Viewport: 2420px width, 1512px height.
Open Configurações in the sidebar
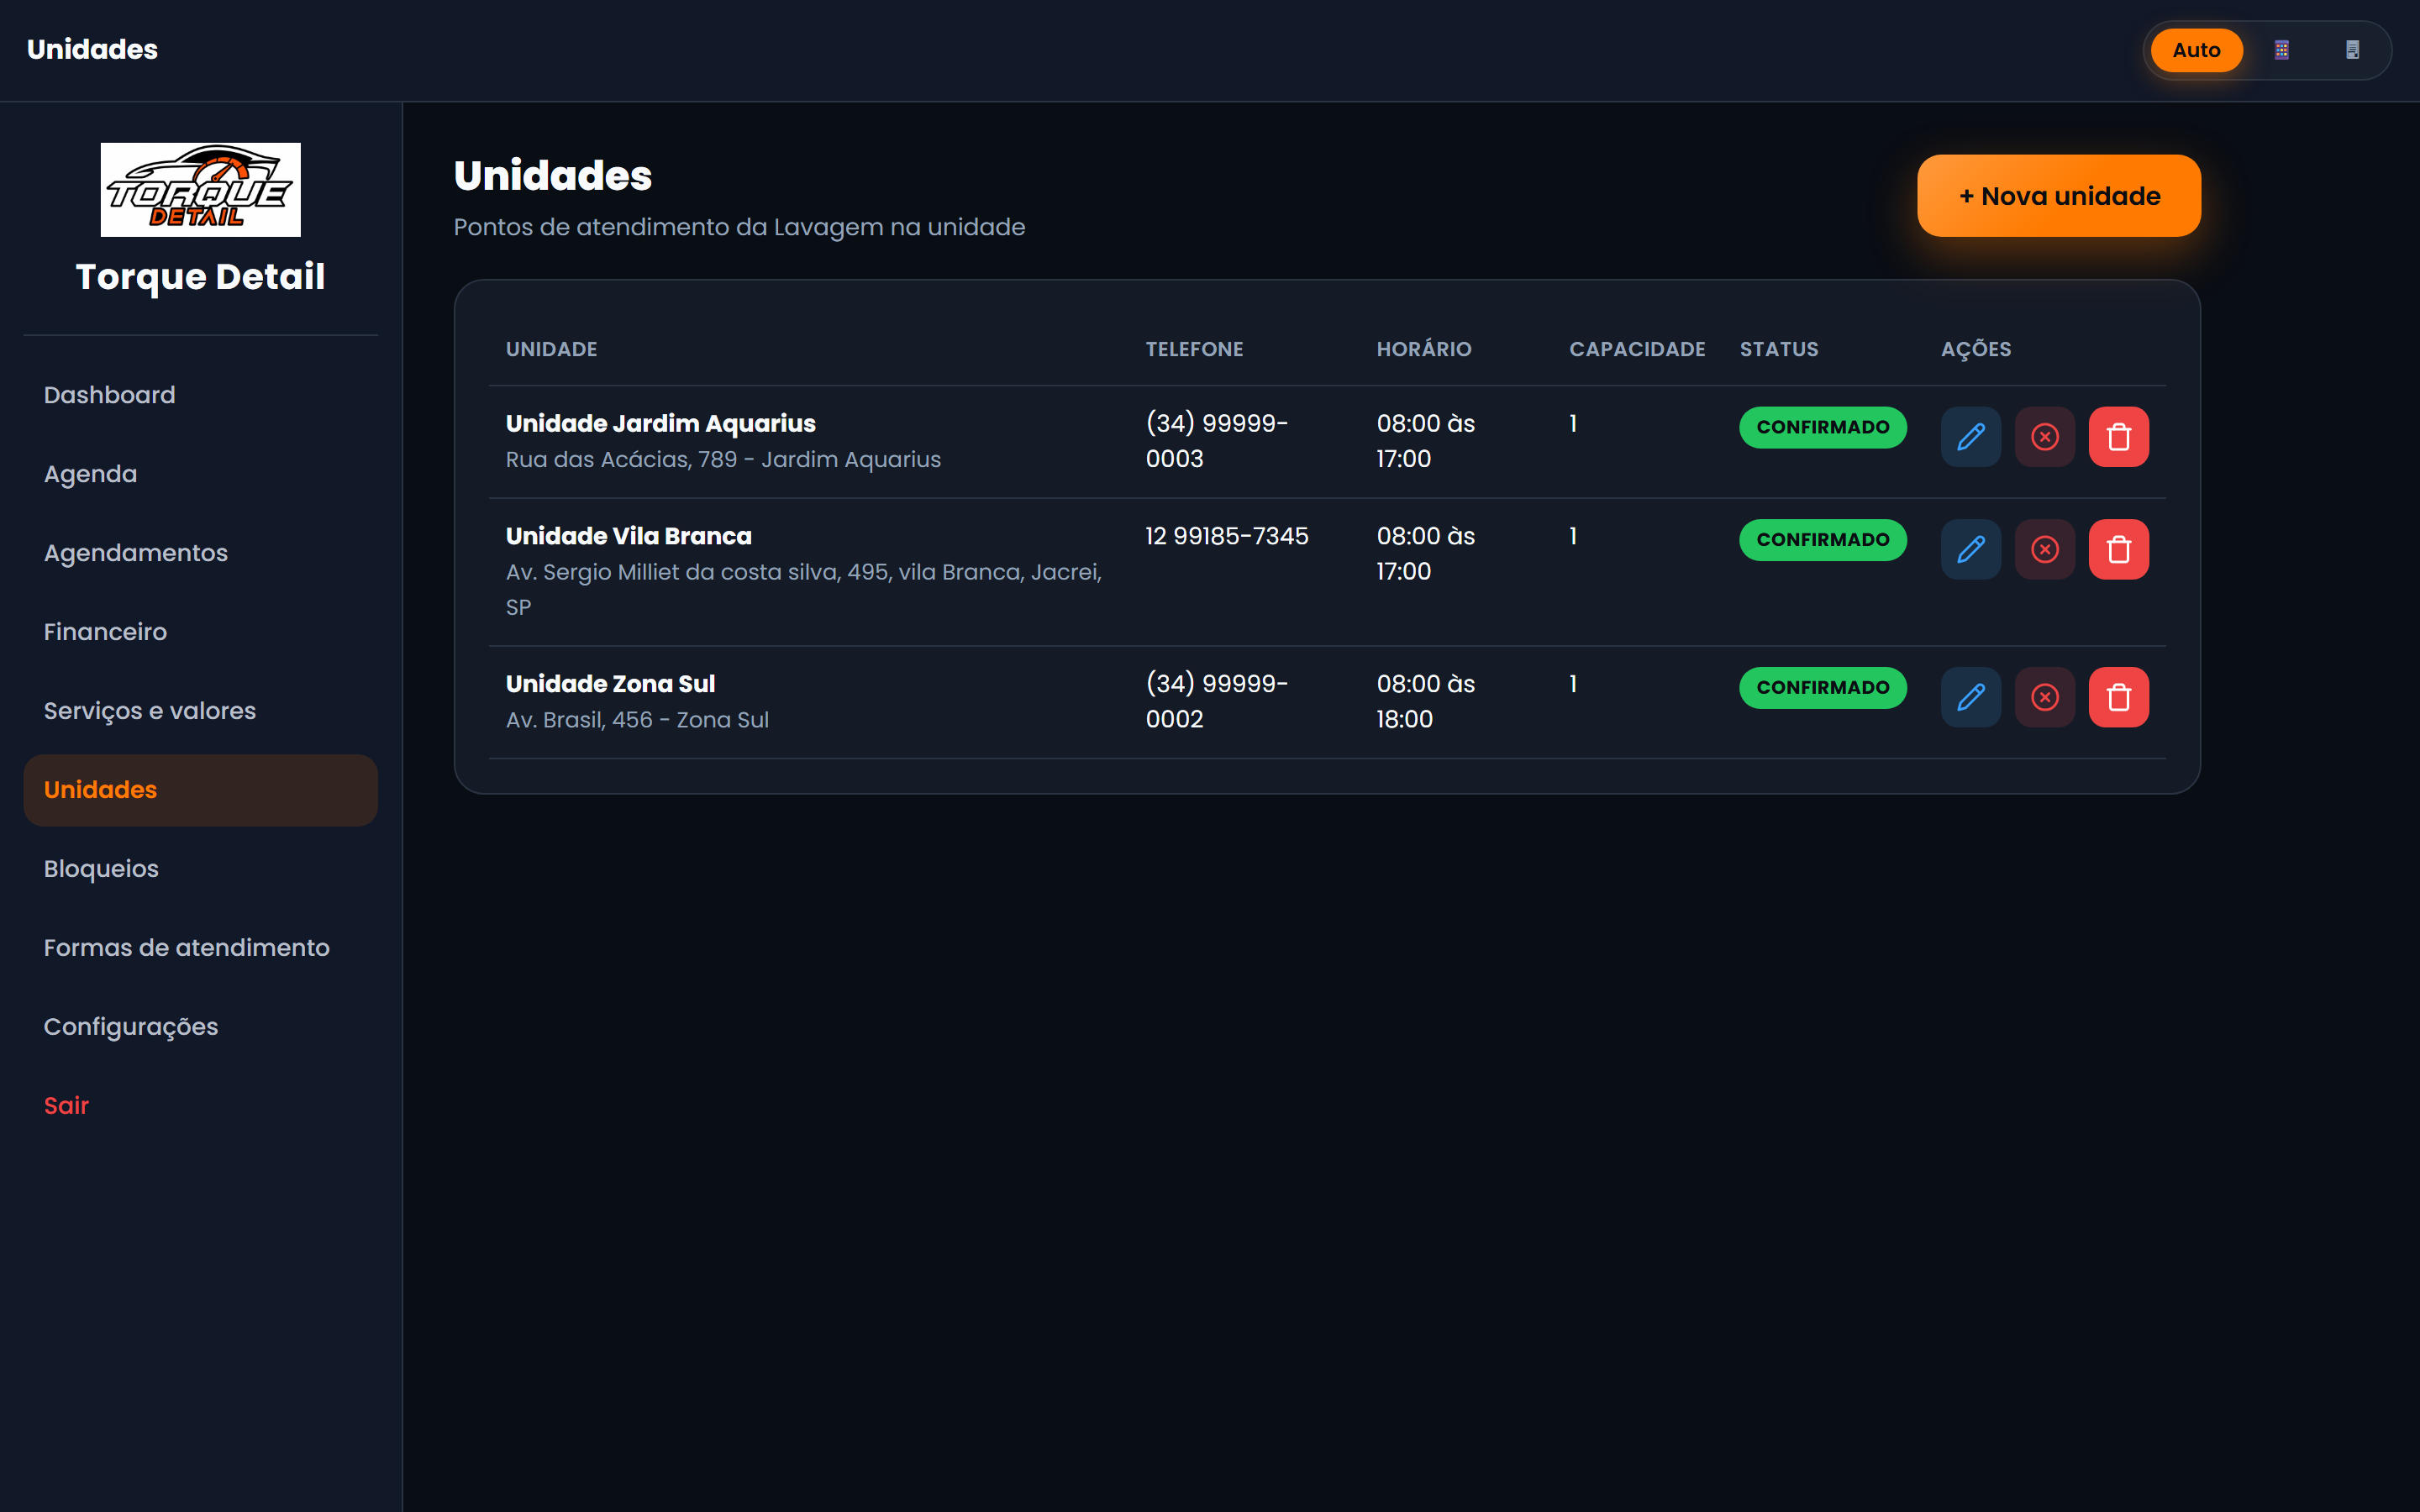[200, 1027]
